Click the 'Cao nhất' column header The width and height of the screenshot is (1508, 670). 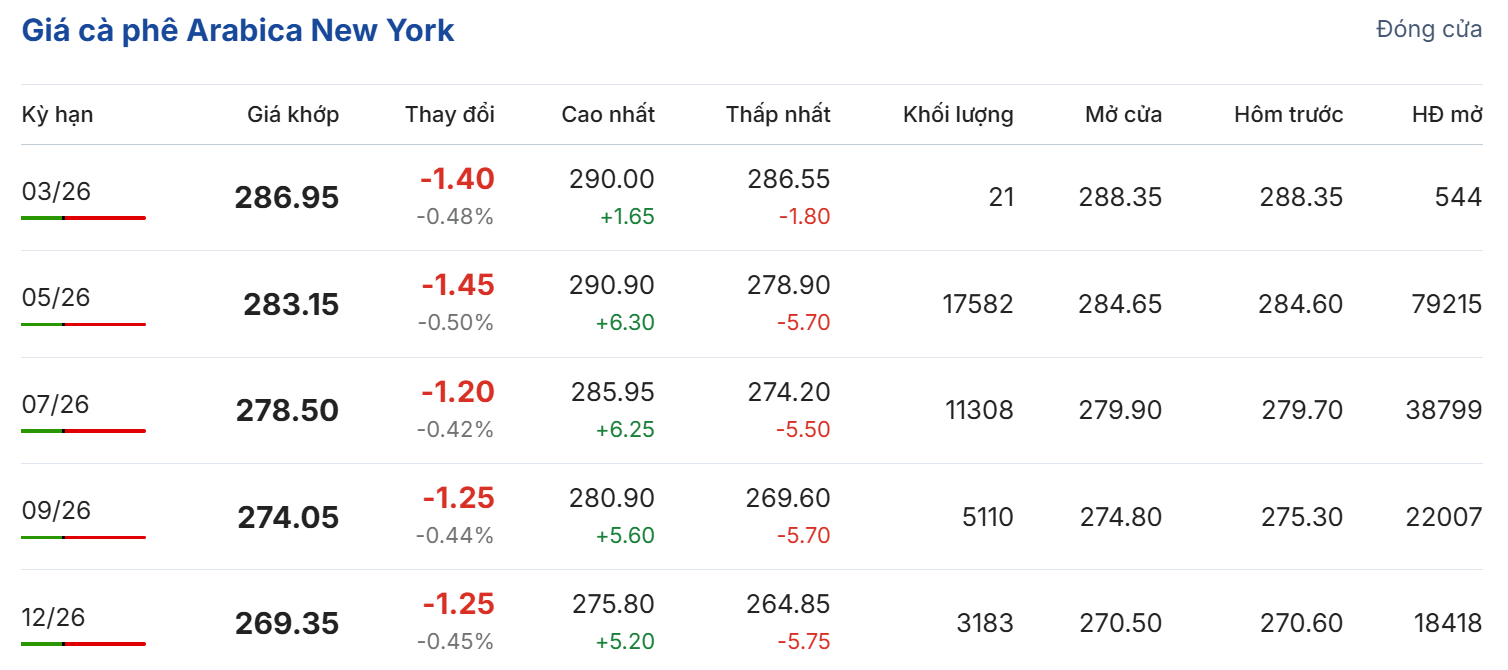click(608, 114)
